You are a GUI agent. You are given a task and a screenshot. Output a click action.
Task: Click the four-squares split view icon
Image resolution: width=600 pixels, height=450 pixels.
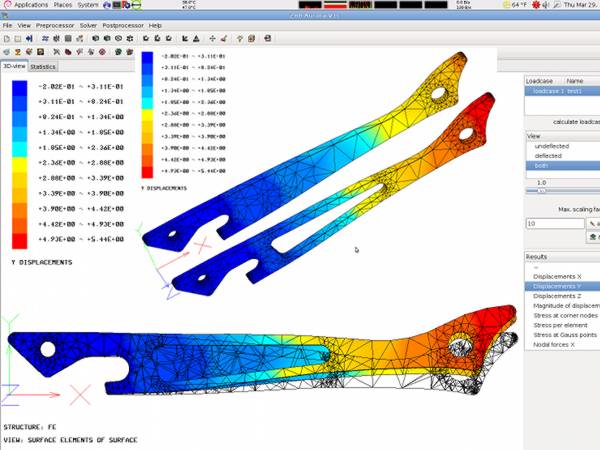pos(130,38)
